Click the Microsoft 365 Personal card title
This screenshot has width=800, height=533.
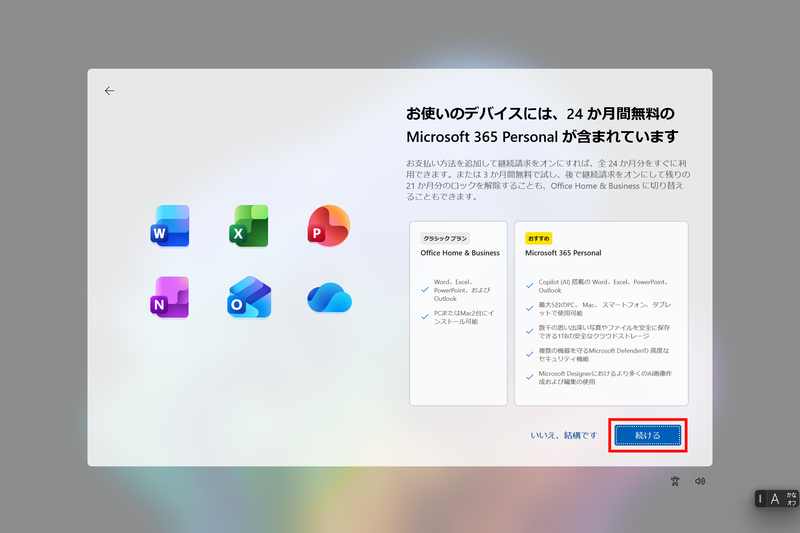click(x=563, y=252)
